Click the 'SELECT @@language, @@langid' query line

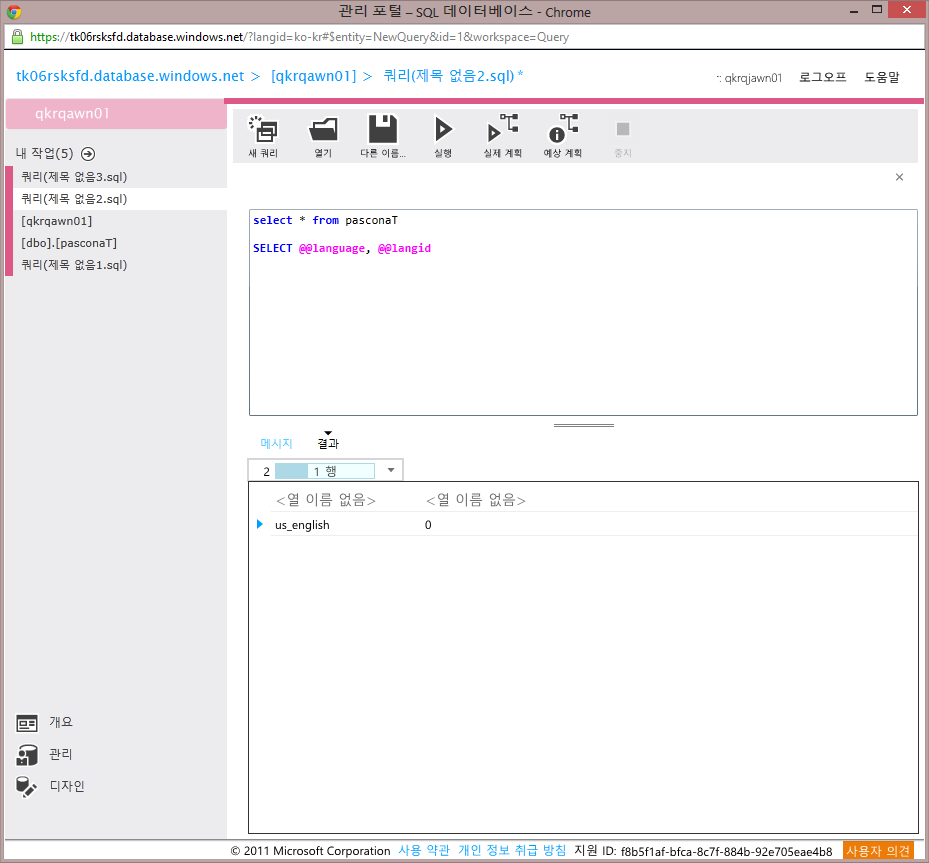coord(342,248)
